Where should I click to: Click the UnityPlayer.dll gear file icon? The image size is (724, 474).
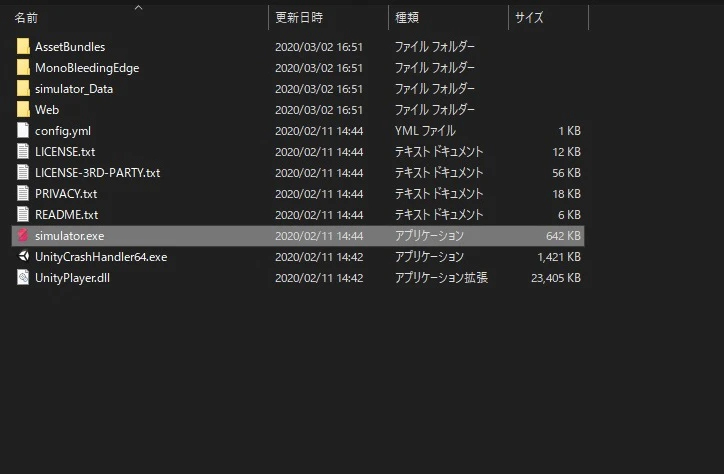pyautogui.click(x=23, y=277)
